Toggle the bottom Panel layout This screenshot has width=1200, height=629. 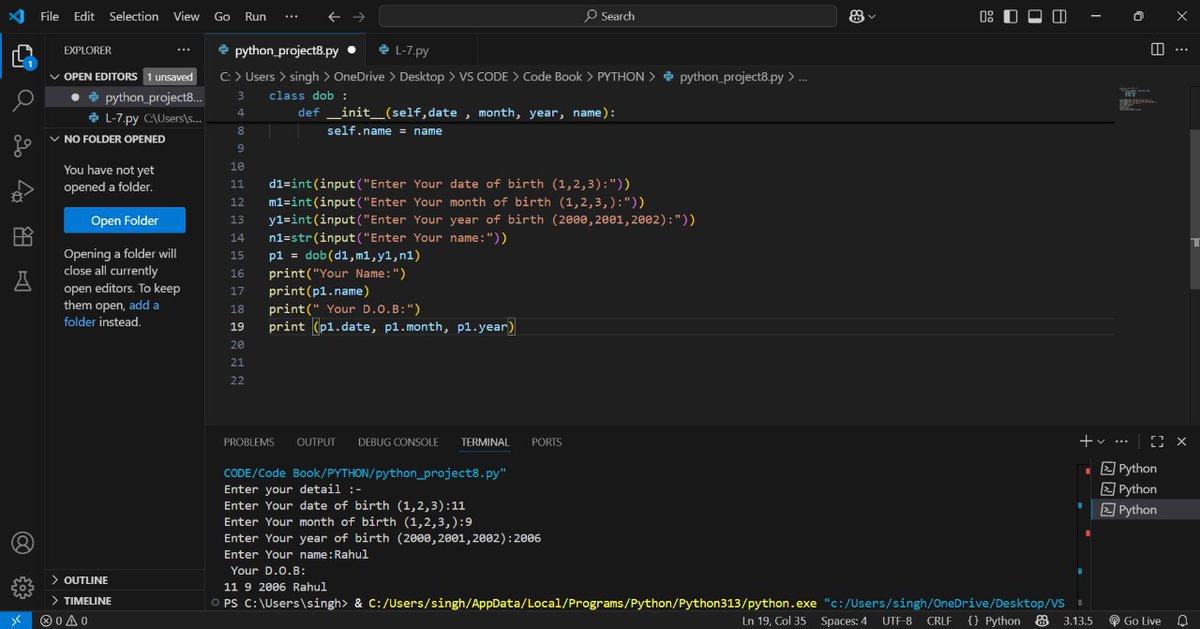[x=1035, y=16]
